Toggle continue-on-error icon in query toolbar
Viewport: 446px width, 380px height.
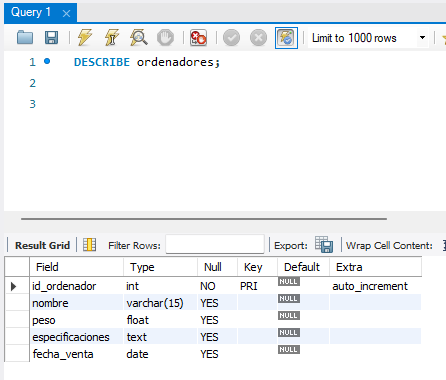pos(198,38)
